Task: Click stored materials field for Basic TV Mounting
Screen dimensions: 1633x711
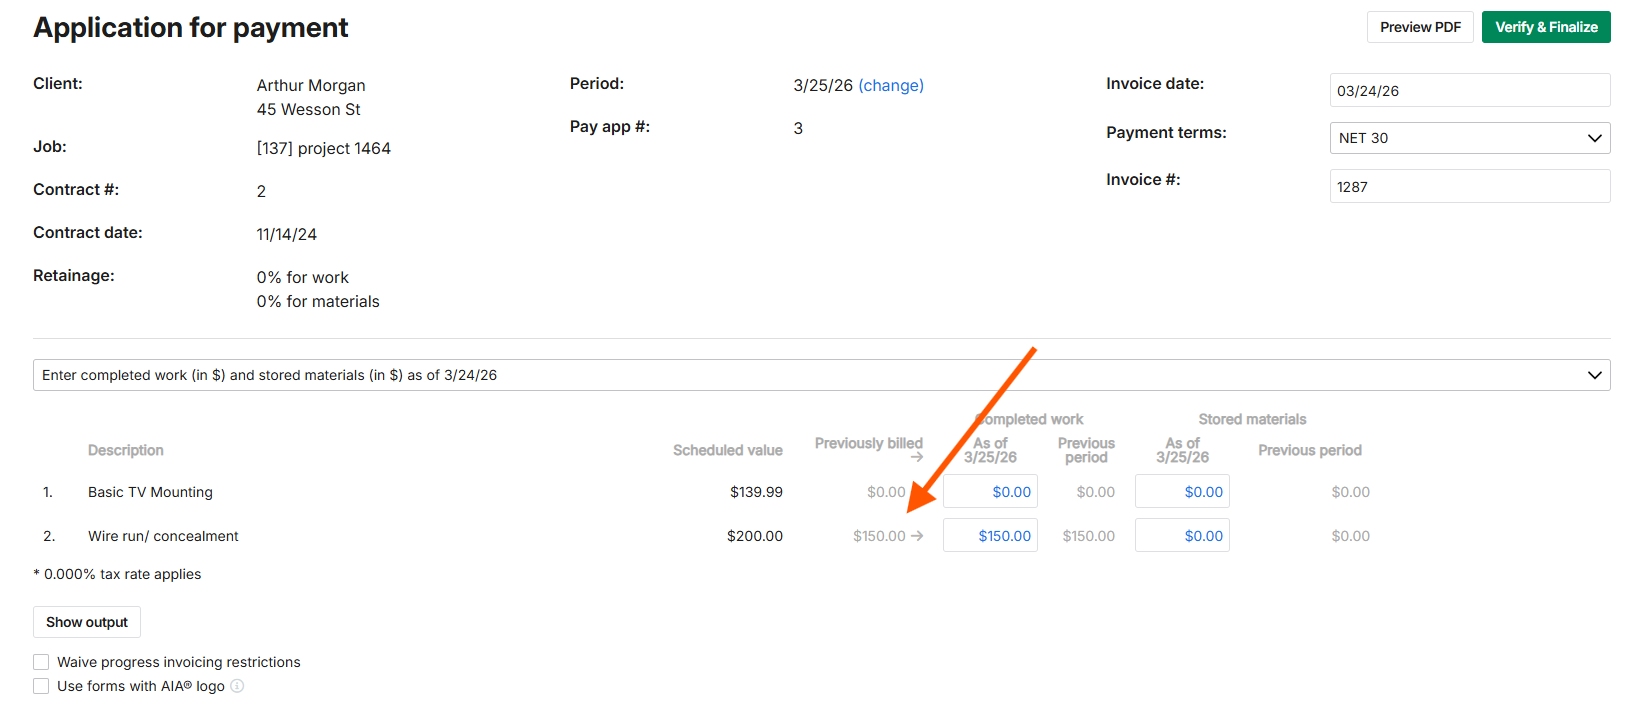Action: (x=1182, y=492)
